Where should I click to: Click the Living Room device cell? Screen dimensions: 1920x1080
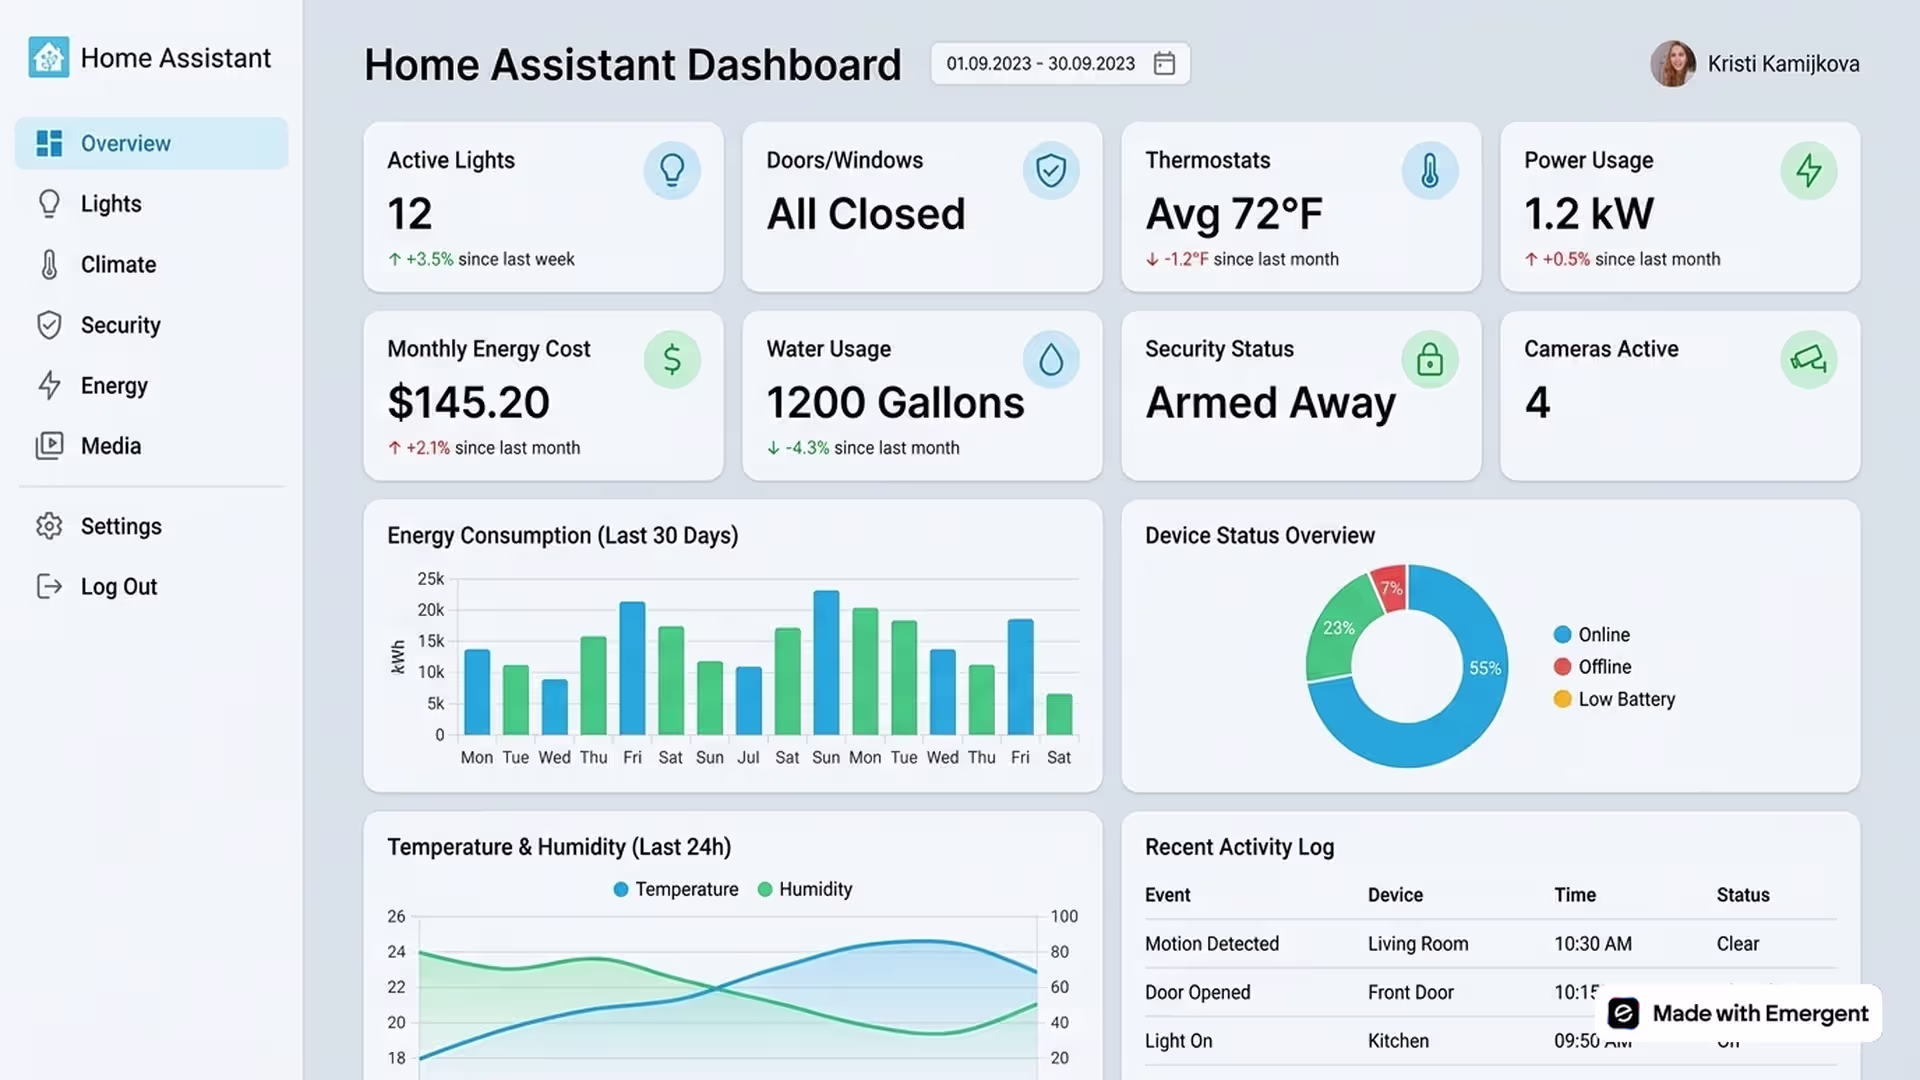coord(1418,944)
